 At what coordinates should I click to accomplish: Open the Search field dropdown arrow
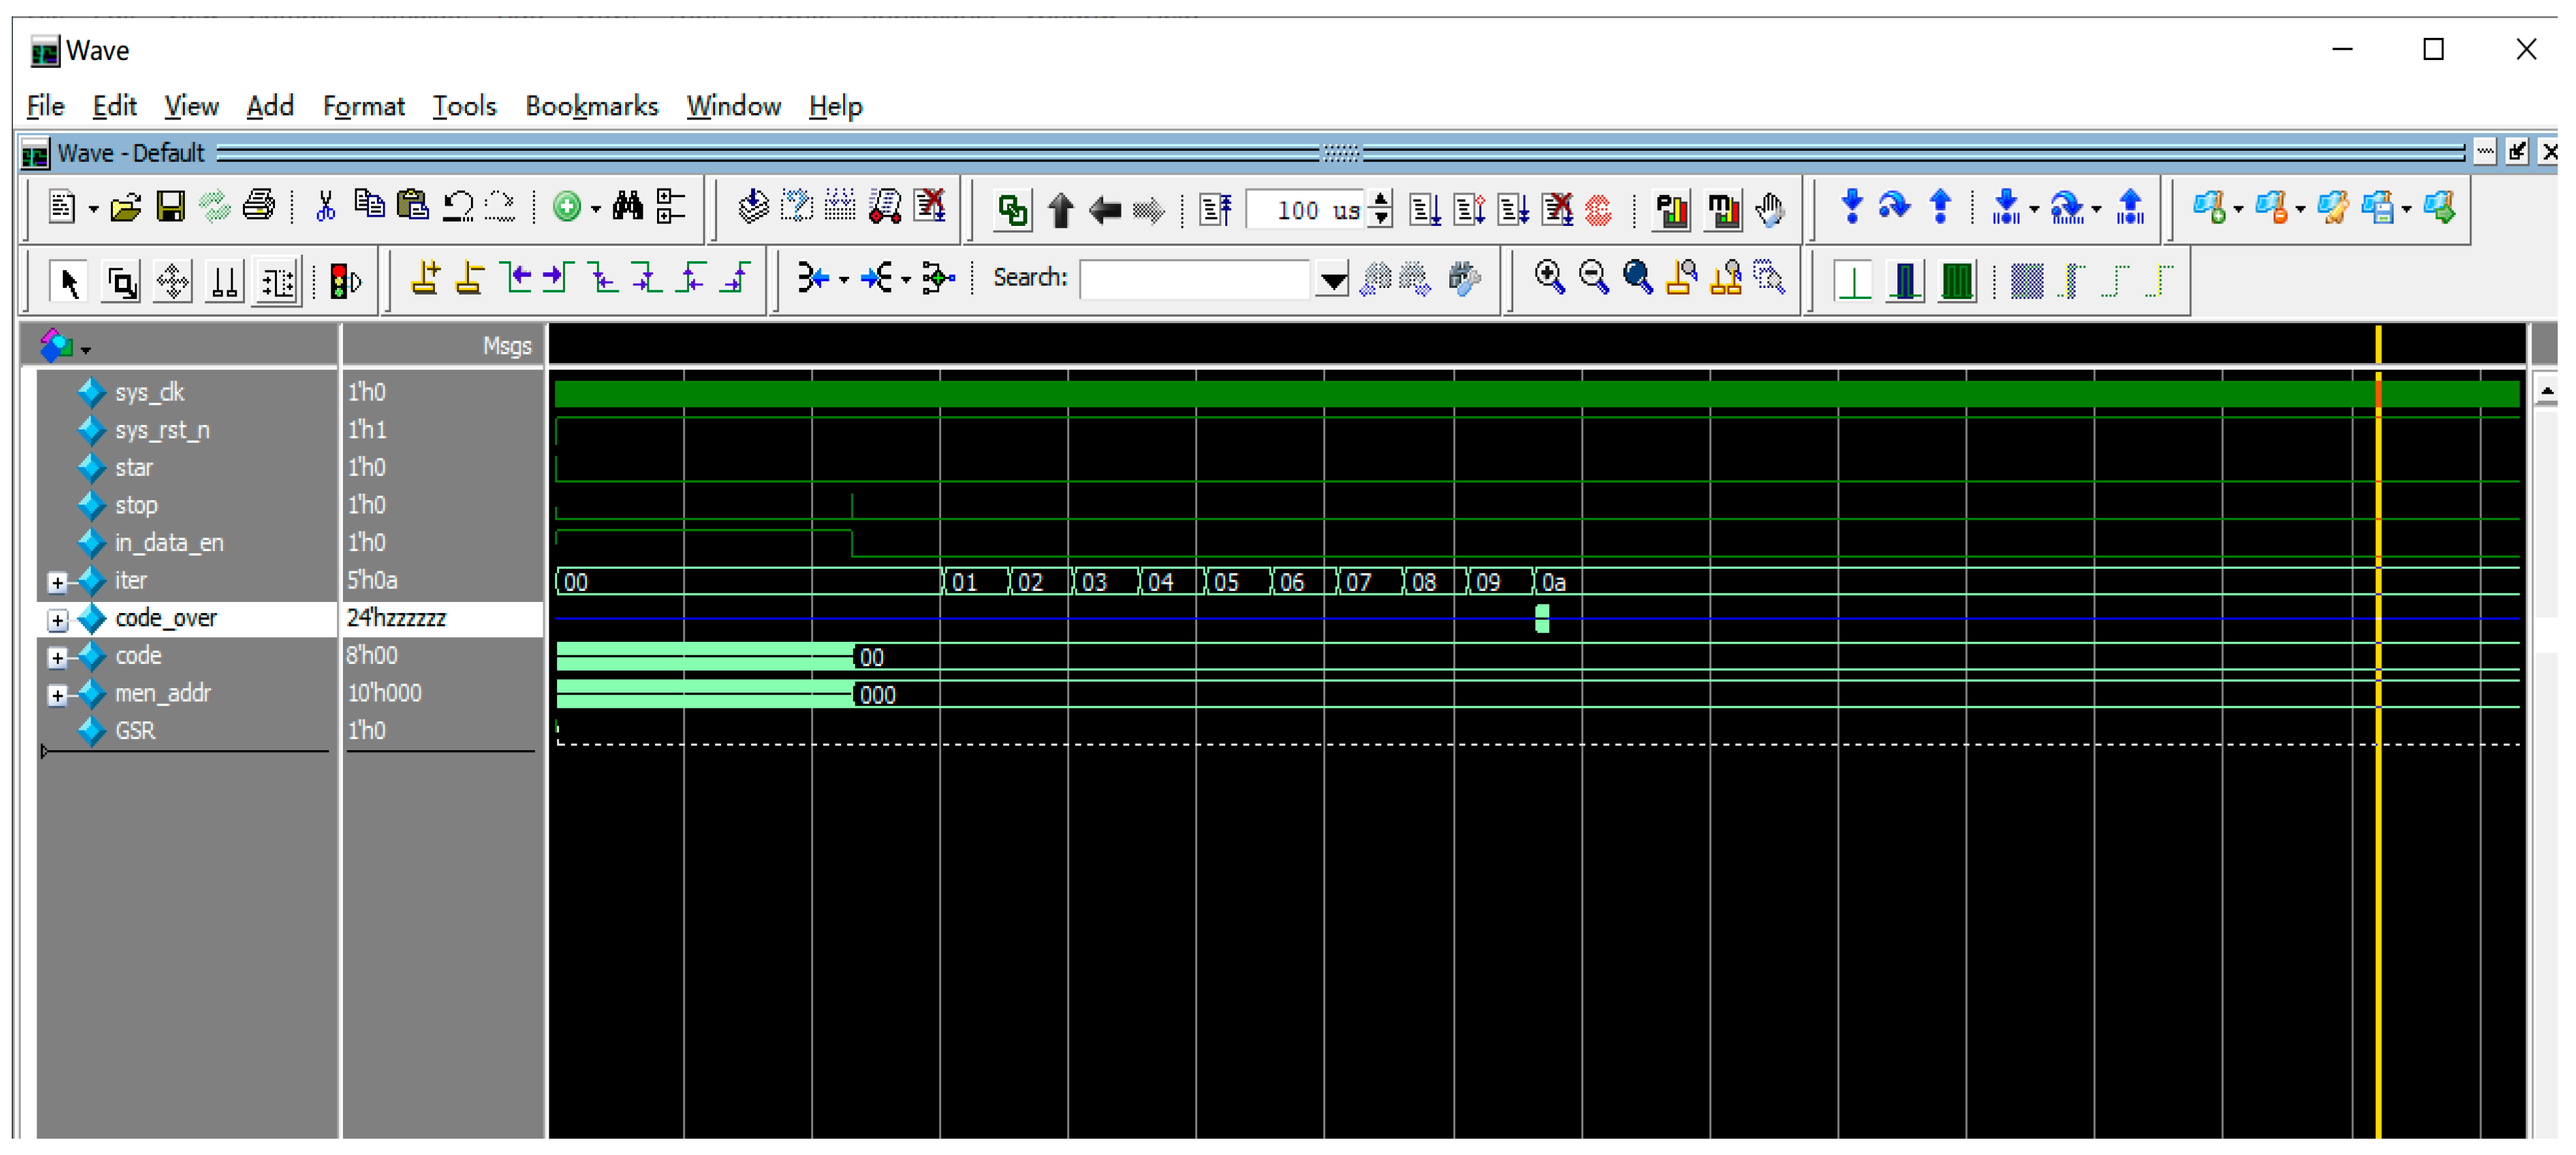(1331, 279)
